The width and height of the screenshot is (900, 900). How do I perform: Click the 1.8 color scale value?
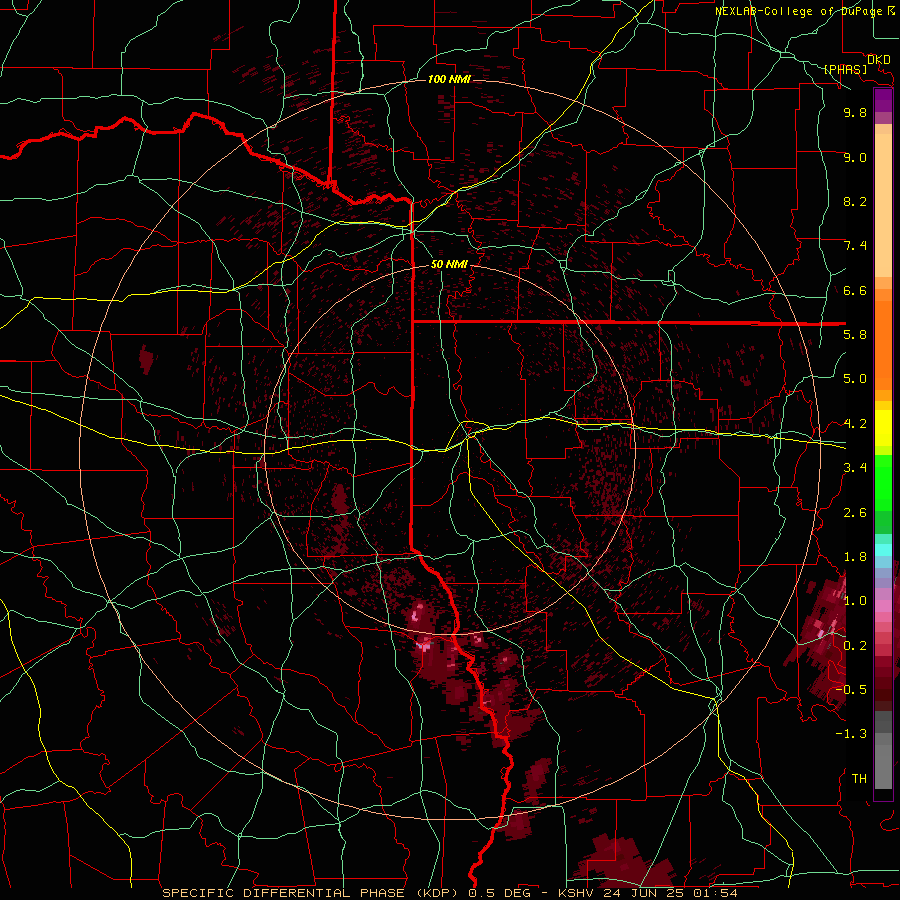(x=855, y=557)
